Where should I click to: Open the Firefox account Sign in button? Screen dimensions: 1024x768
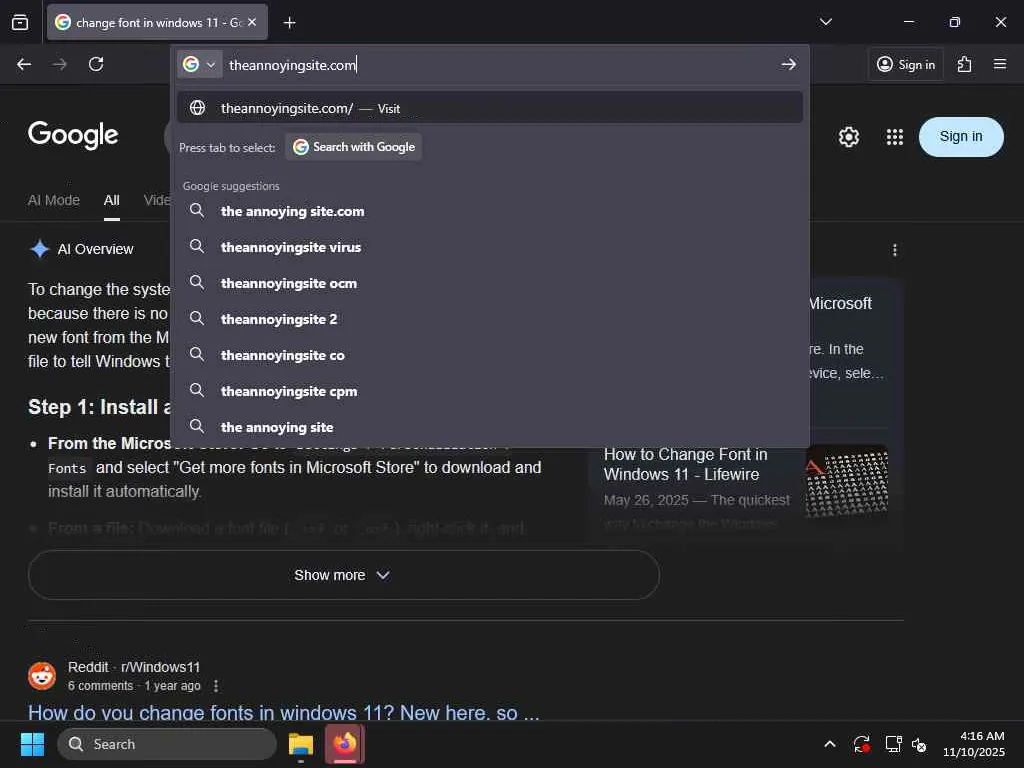click(906, 64)
